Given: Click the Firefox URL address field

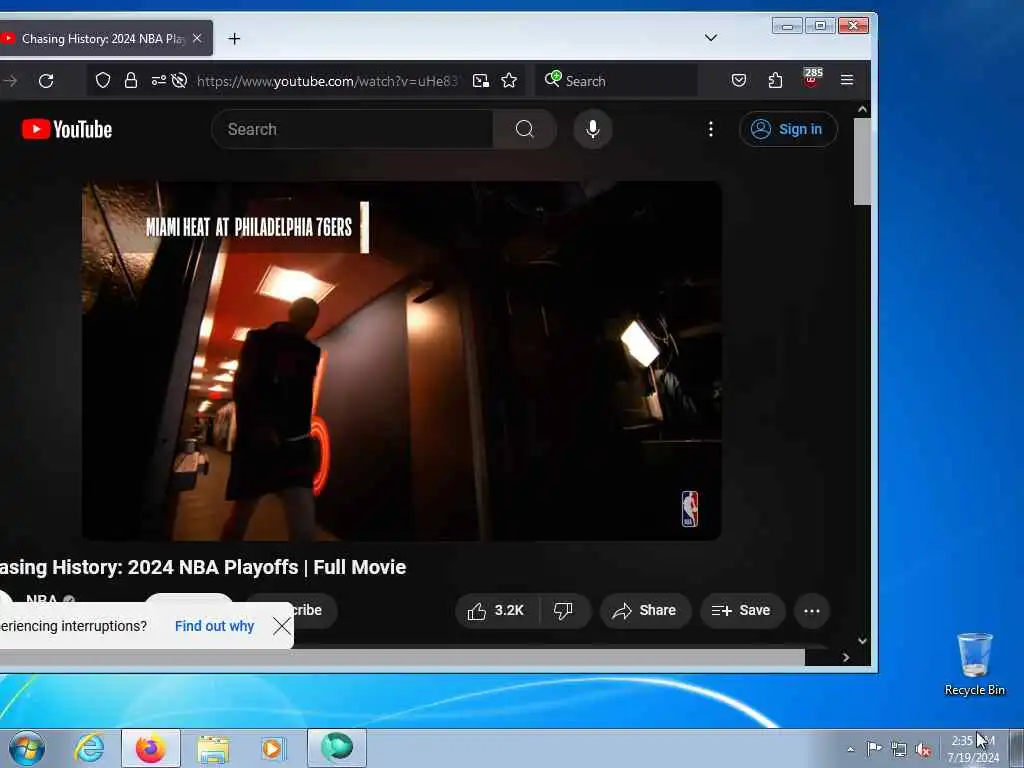Looking at the screenshot, I should click(x=327, y=81).
